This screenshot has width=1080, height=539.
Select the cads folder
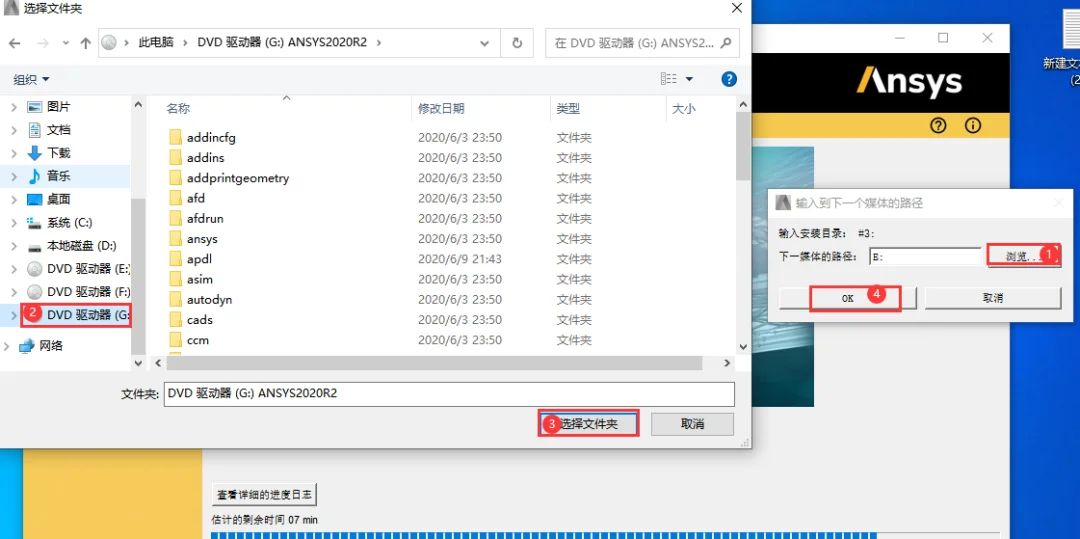[x=199, y=320]
